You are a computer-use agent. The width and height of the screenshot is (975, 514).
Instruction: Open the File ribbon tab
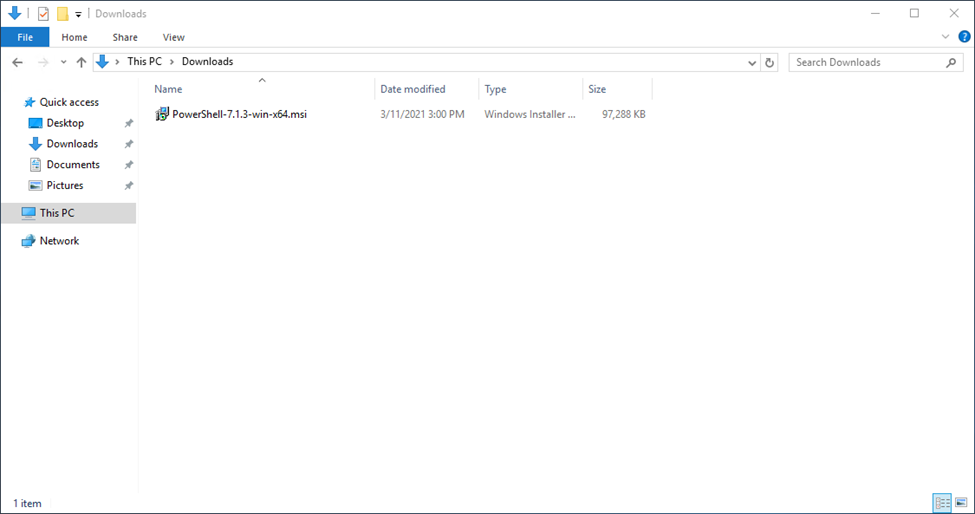click(x=25, y=37)
